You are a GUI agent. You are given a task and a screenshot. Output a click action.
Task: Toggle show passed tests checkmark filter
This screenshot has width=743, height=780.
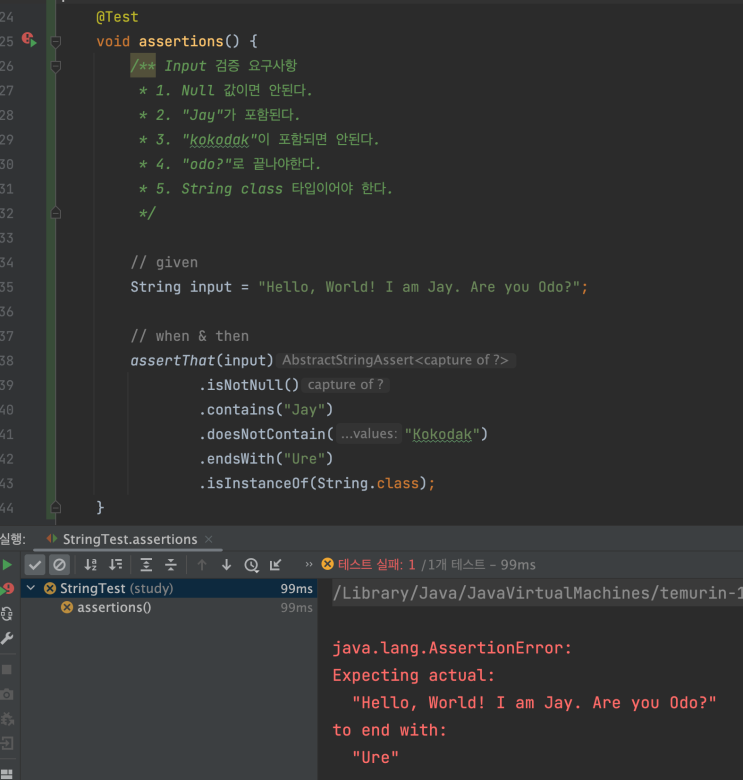click(x=35, y=565)
